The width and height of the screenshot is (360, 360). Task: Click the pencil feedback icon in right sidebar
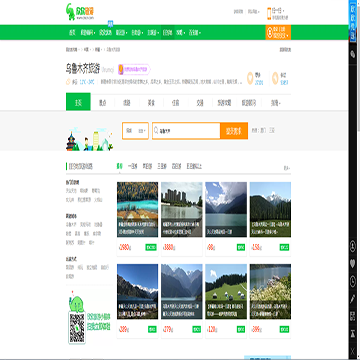(x=353, y=299)
